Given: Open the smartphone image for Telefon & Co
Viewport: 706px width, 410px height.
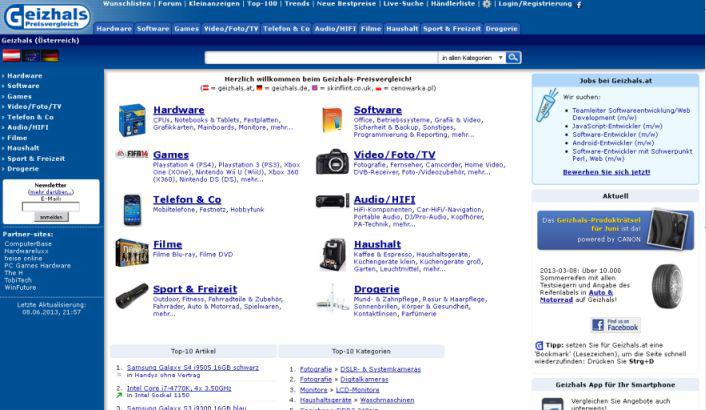Looking at the screenshot, I should 132,210.
